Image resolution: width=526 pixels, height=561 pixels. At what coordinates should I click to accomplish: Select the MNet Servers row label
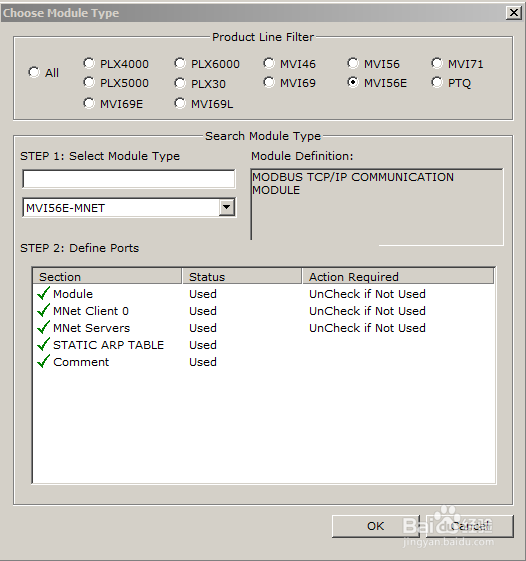92,328
